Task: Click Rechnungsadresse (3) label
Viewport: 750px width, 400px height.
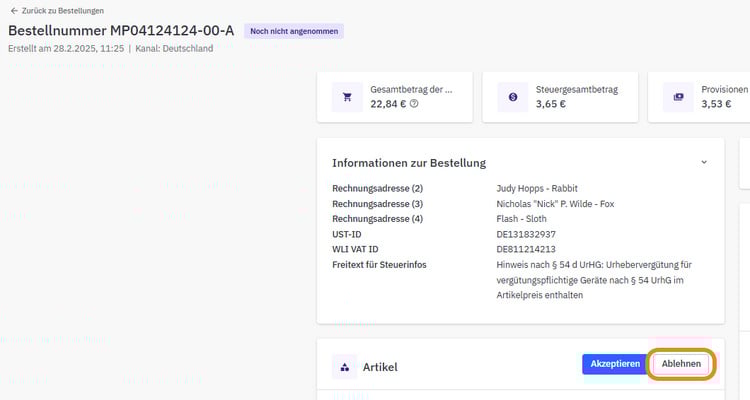Action: [x=377, y=203]
